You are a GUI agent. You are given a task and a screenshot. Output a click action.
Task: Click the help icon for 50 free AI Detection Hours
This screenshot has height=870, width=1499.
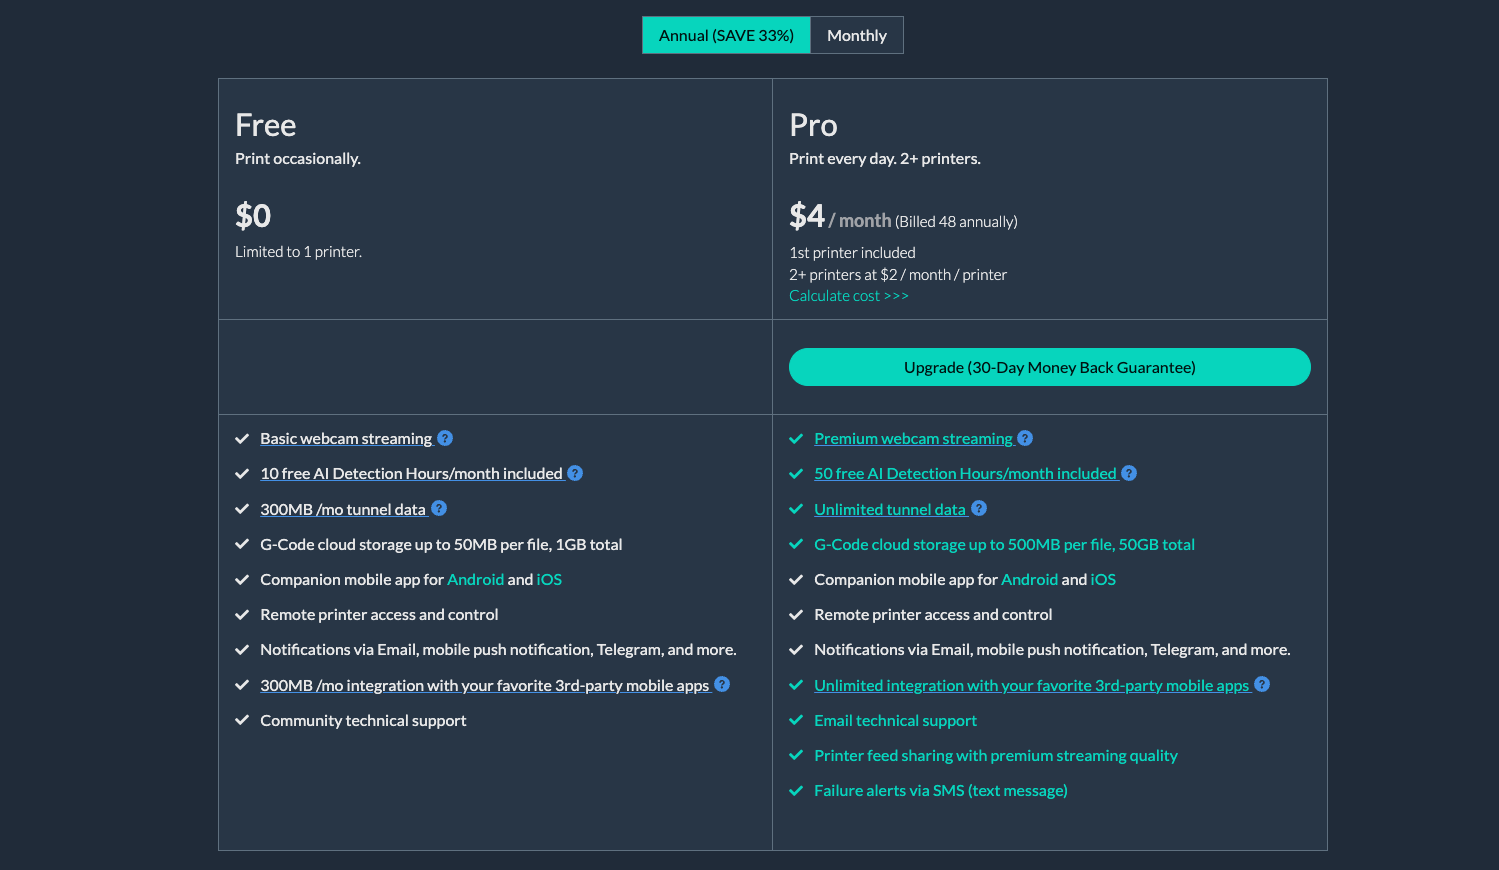tap(1130, 473)
